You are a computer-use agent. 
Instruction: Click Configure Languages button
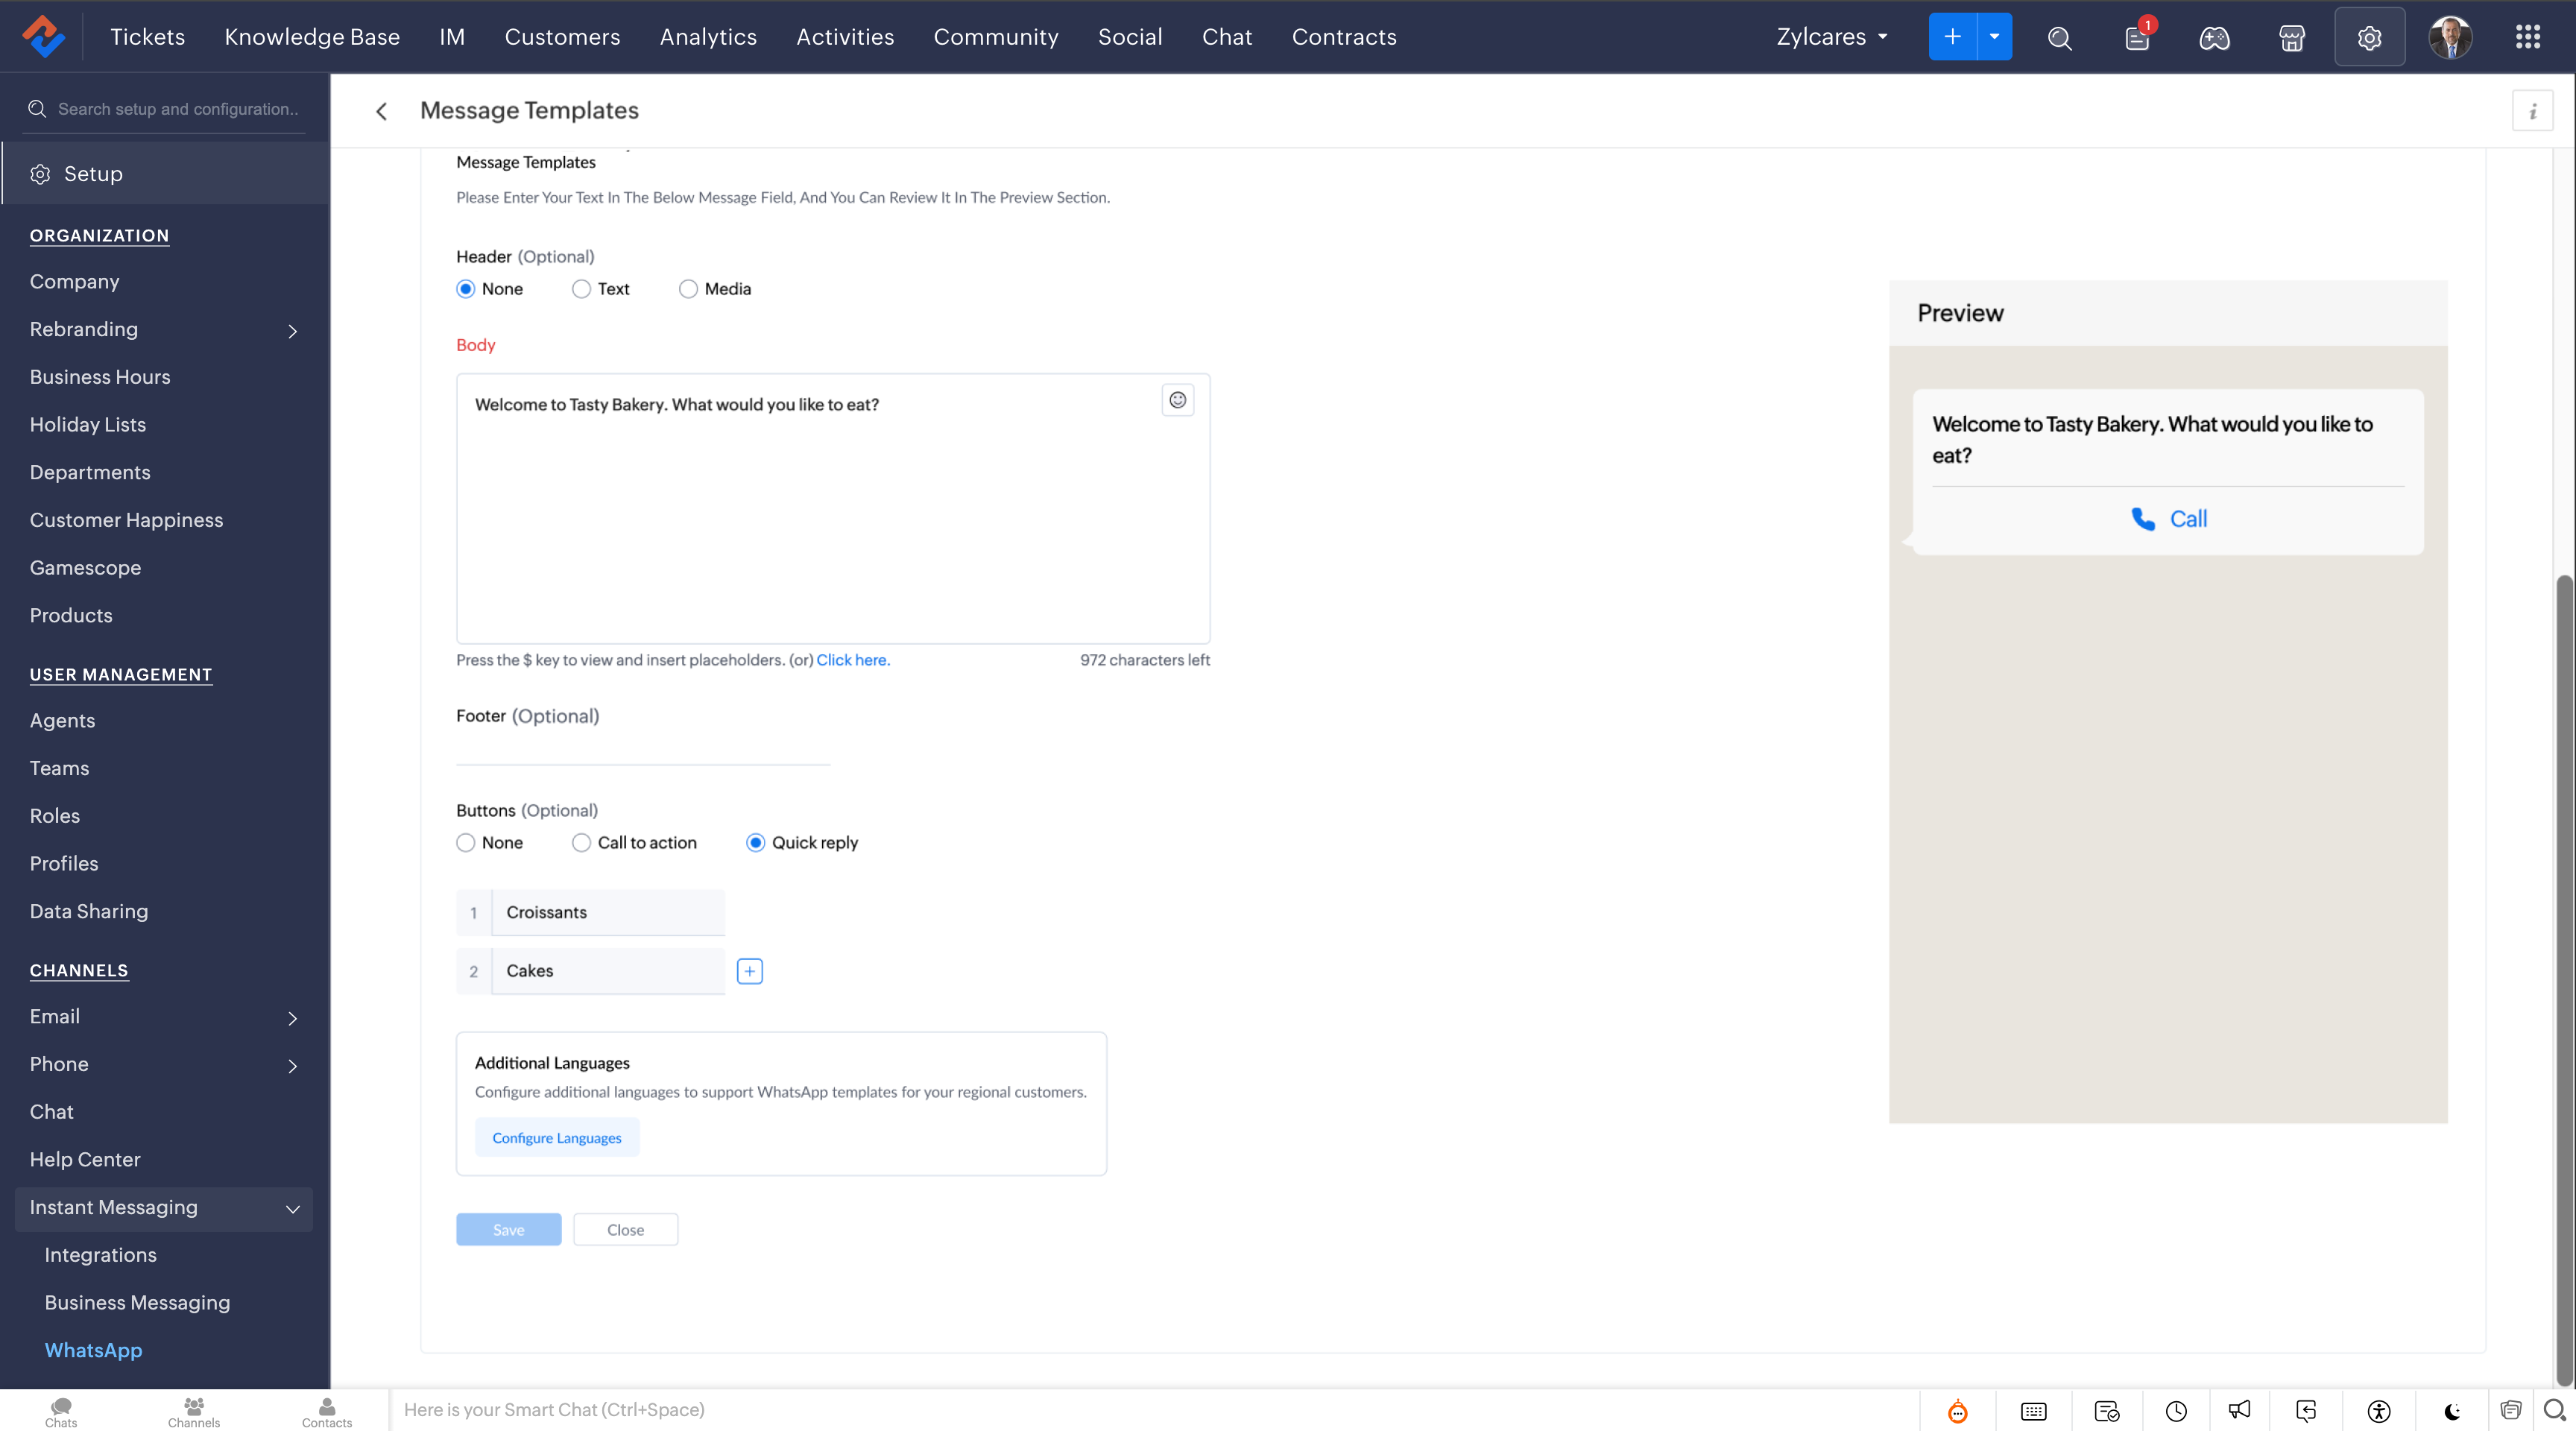pos(557,1138)
